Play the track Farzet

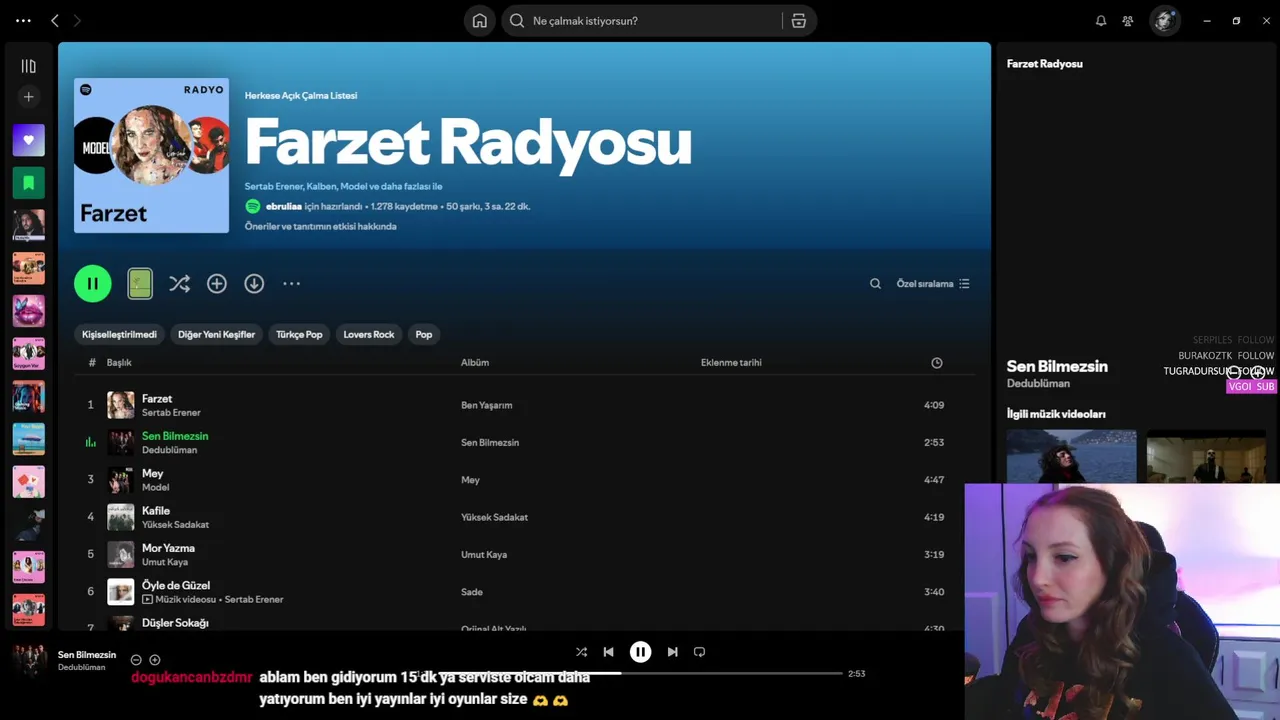(157, 398)
